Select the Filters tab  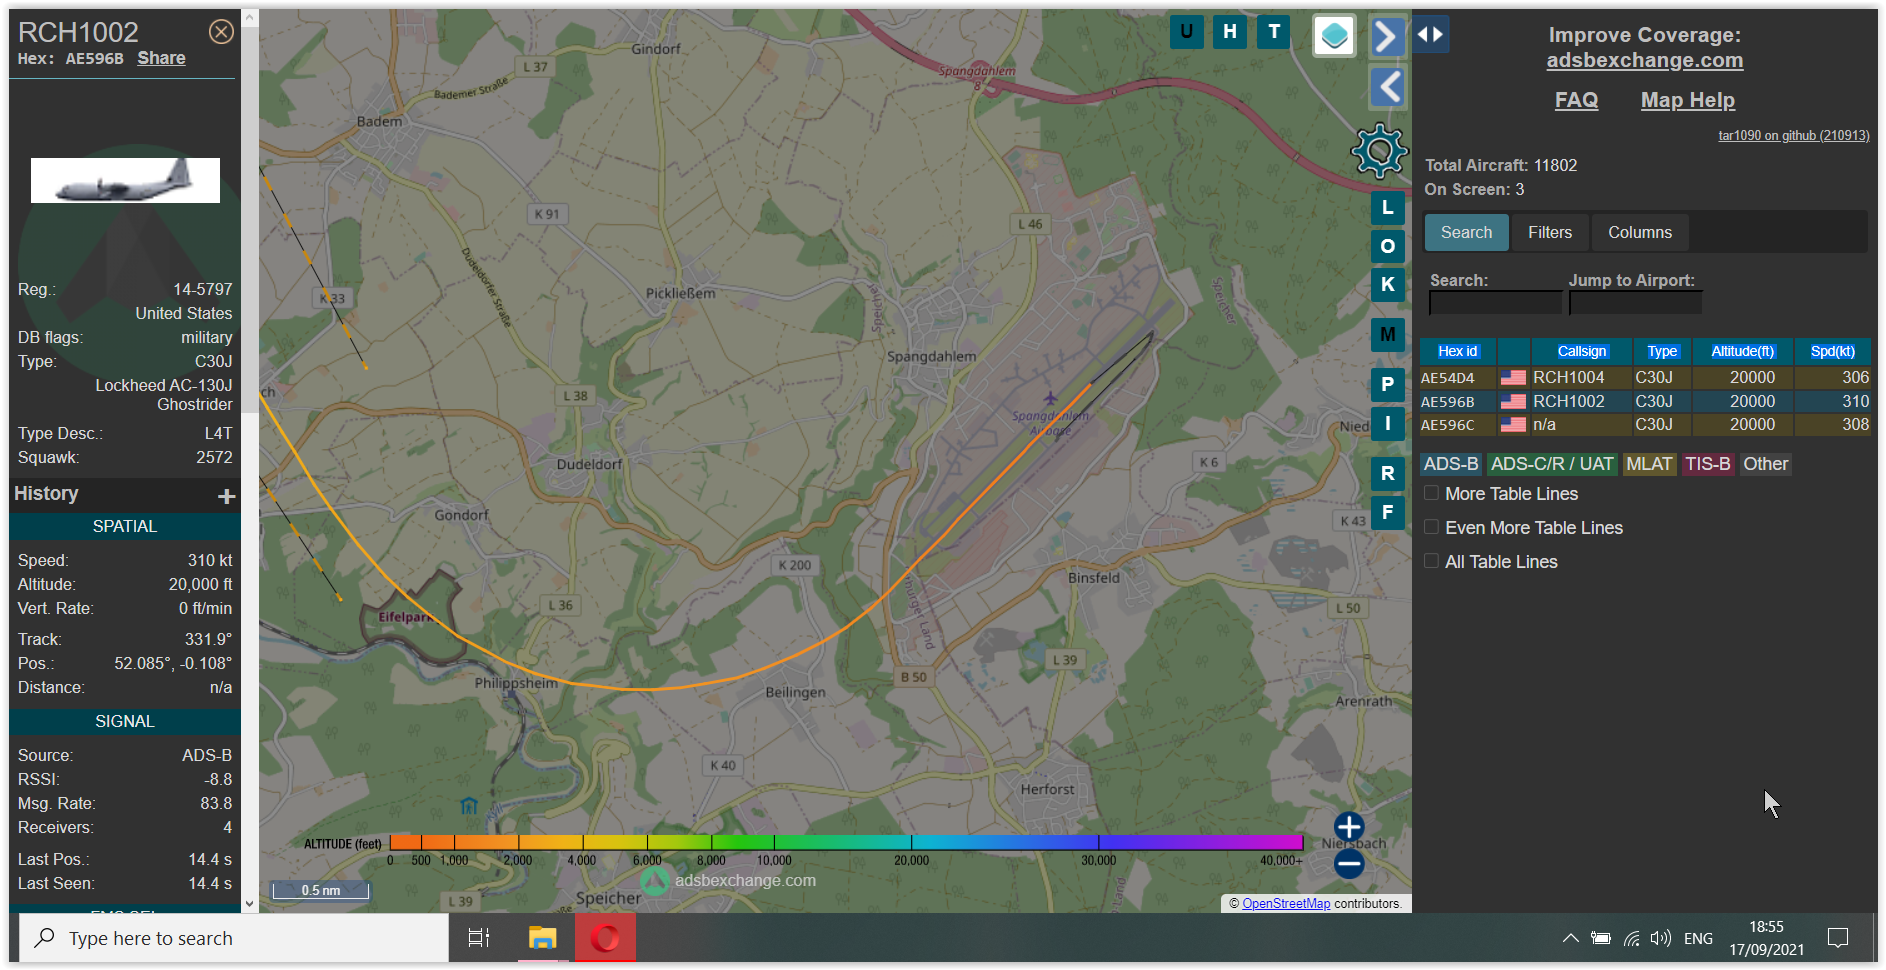1550,232
